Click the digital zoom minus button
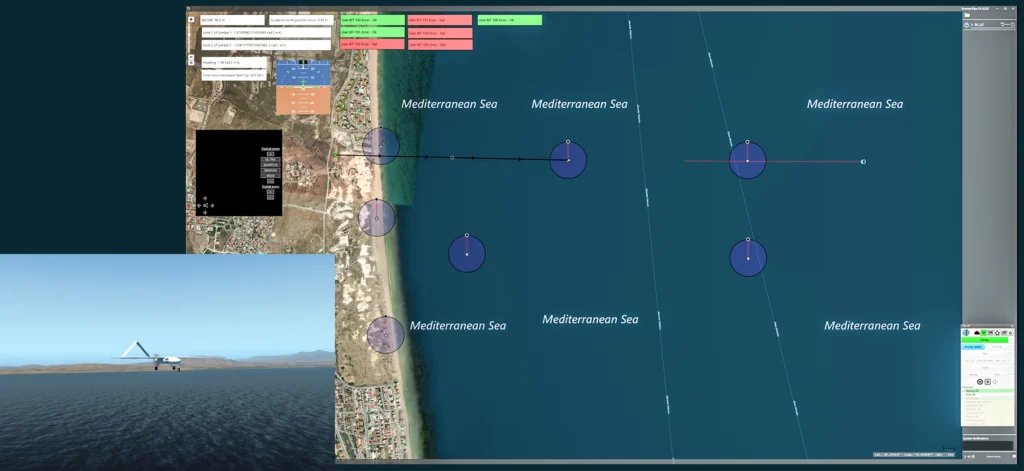The height and width of the screenshot is (471, 1024). coord(270,197)
